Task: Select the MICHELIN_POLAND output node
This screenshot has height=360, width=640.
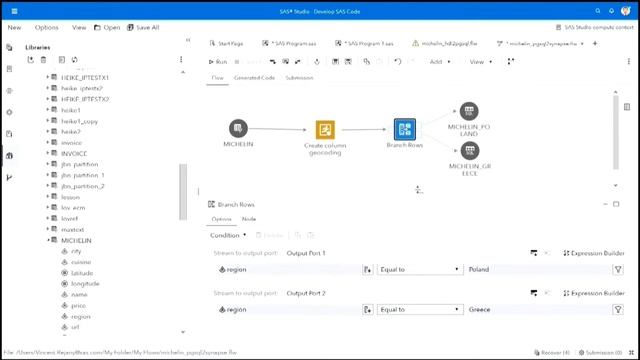Action: click(x=469, y=111)
